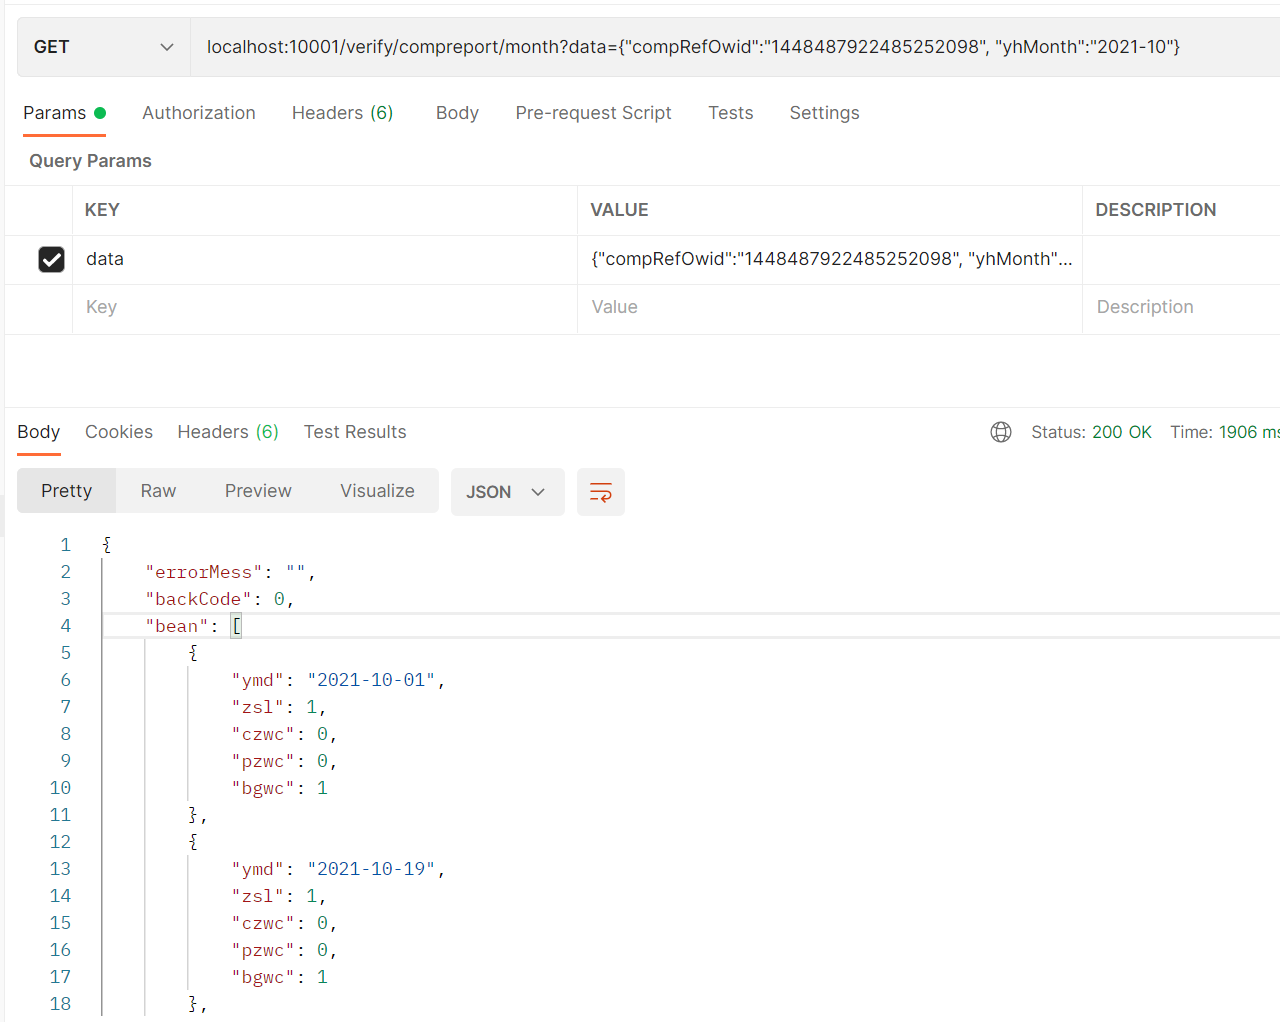Click the data key cell
Viewport: 1280px width, 1022px height.
tap(325, 260)
